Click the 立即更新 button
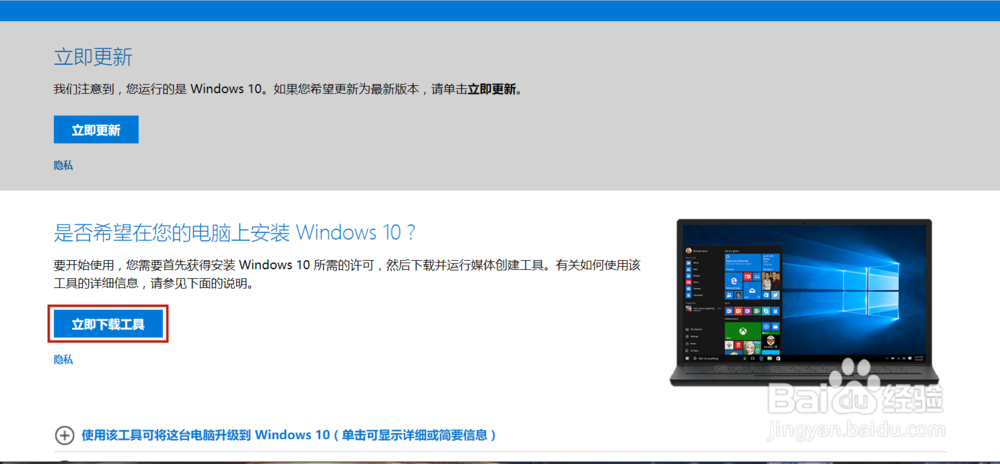Viewport: 1000px width, 464px height. click(x=96, y=129)
